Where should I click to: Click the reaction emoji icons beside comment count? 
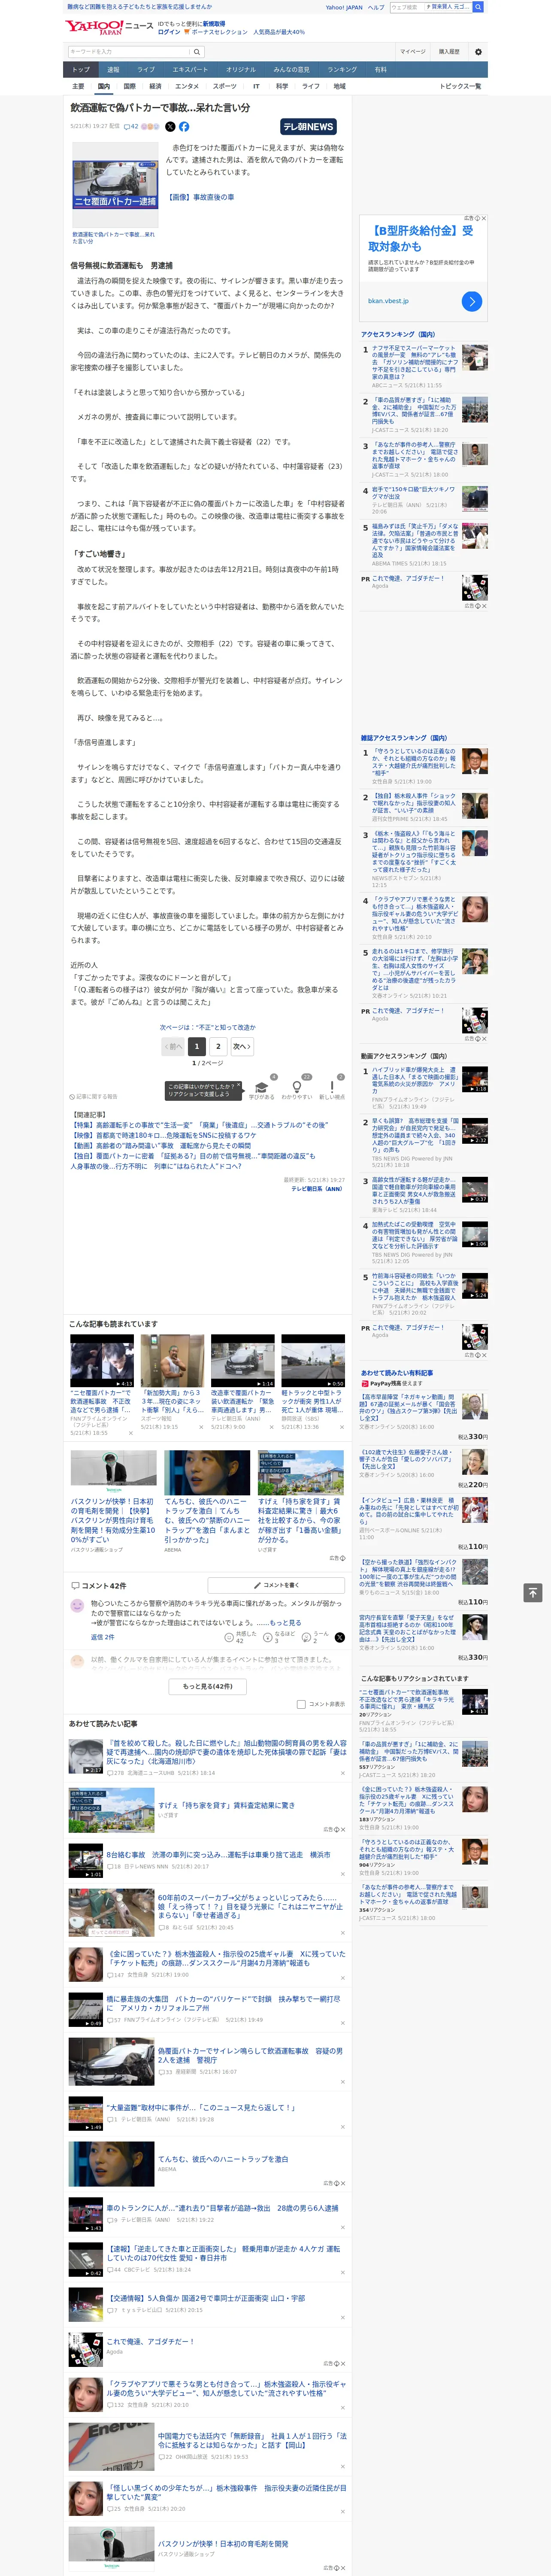click(x=150, y=127)
